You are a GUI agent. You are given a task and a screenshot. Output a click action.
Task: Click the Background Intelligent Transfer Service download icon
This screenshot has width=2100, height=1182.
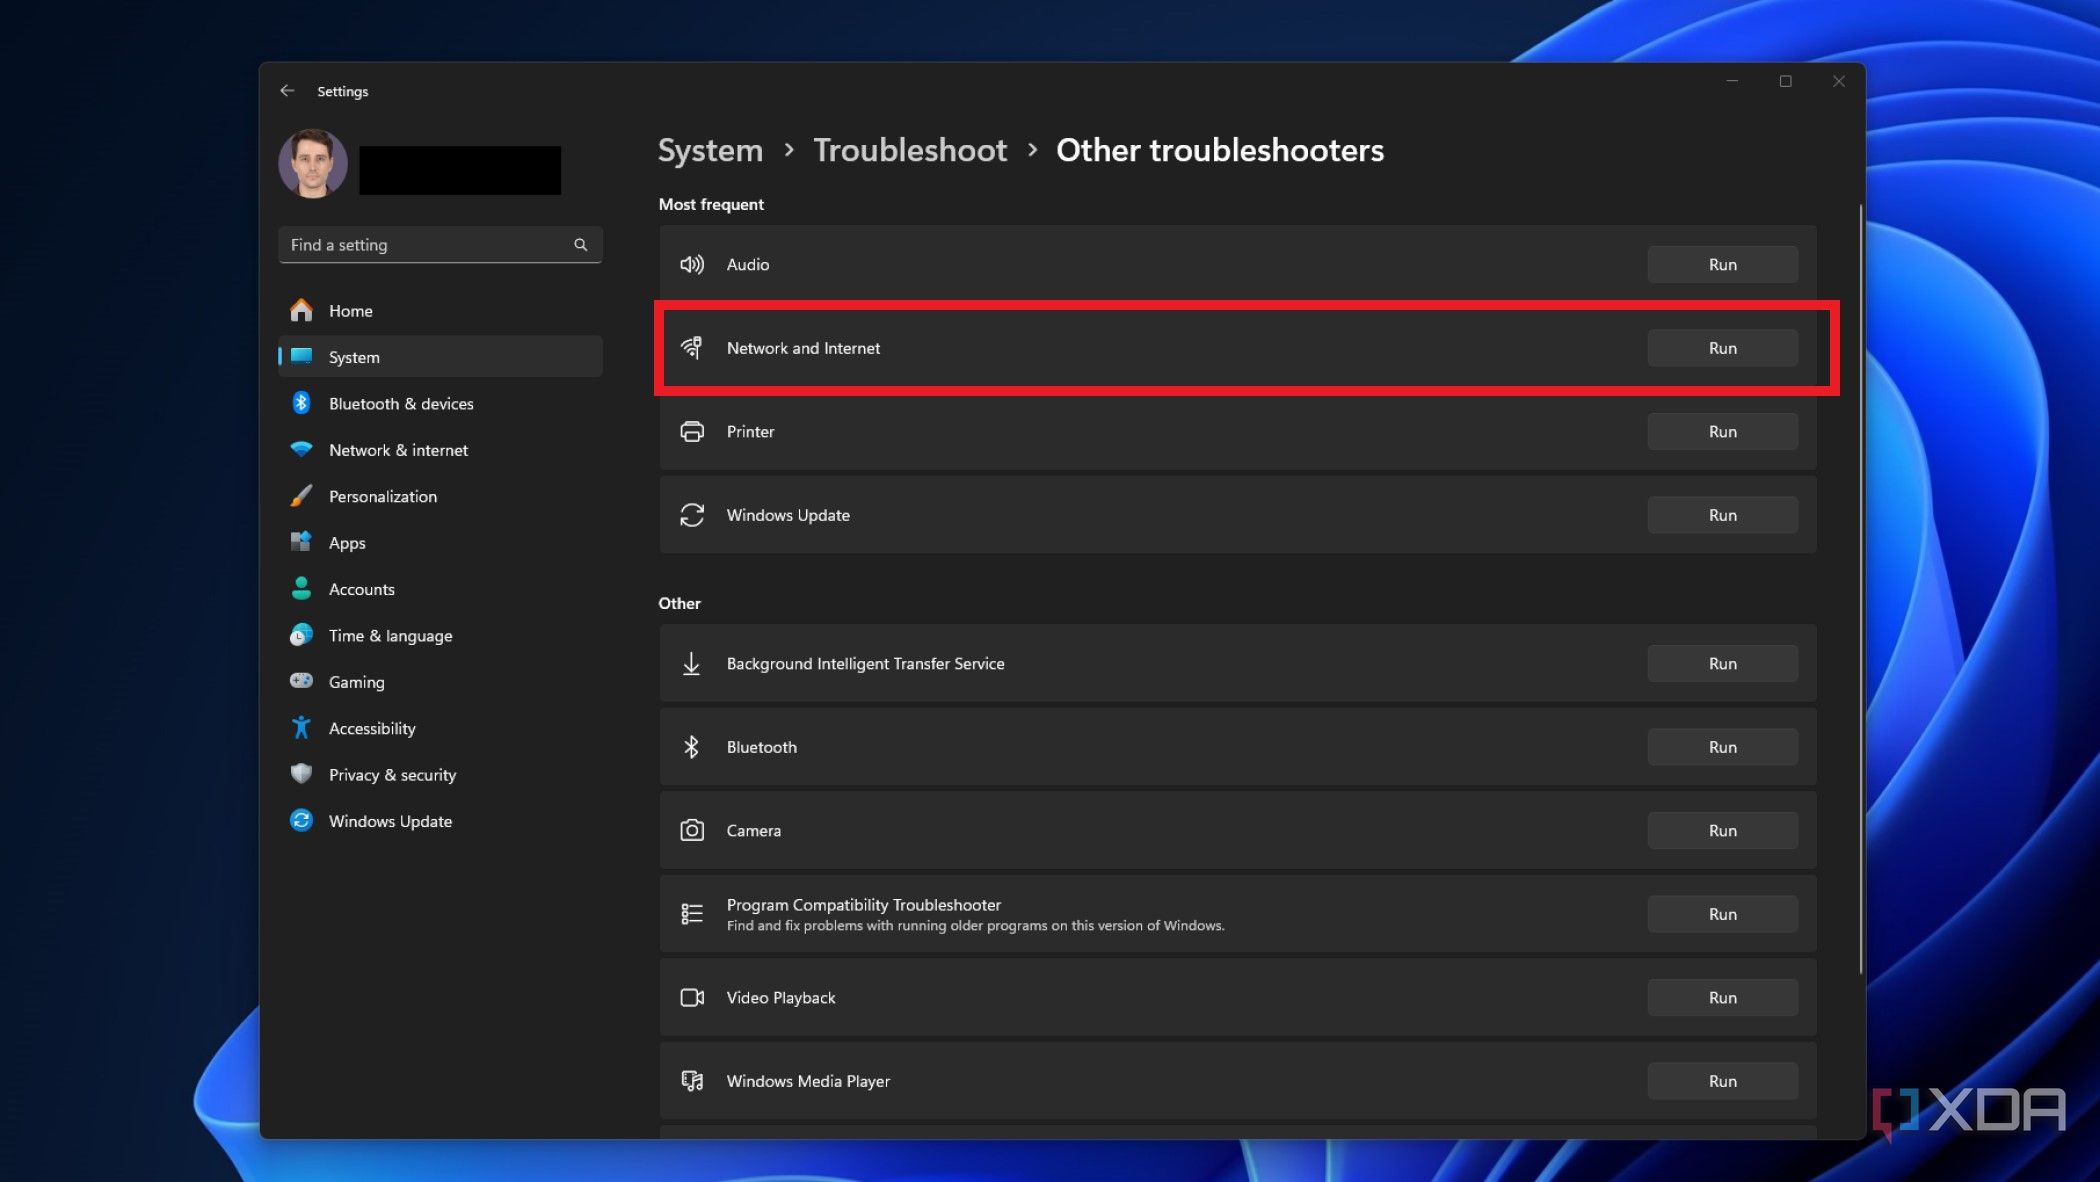pyautogui.click(x=691, y=663)
